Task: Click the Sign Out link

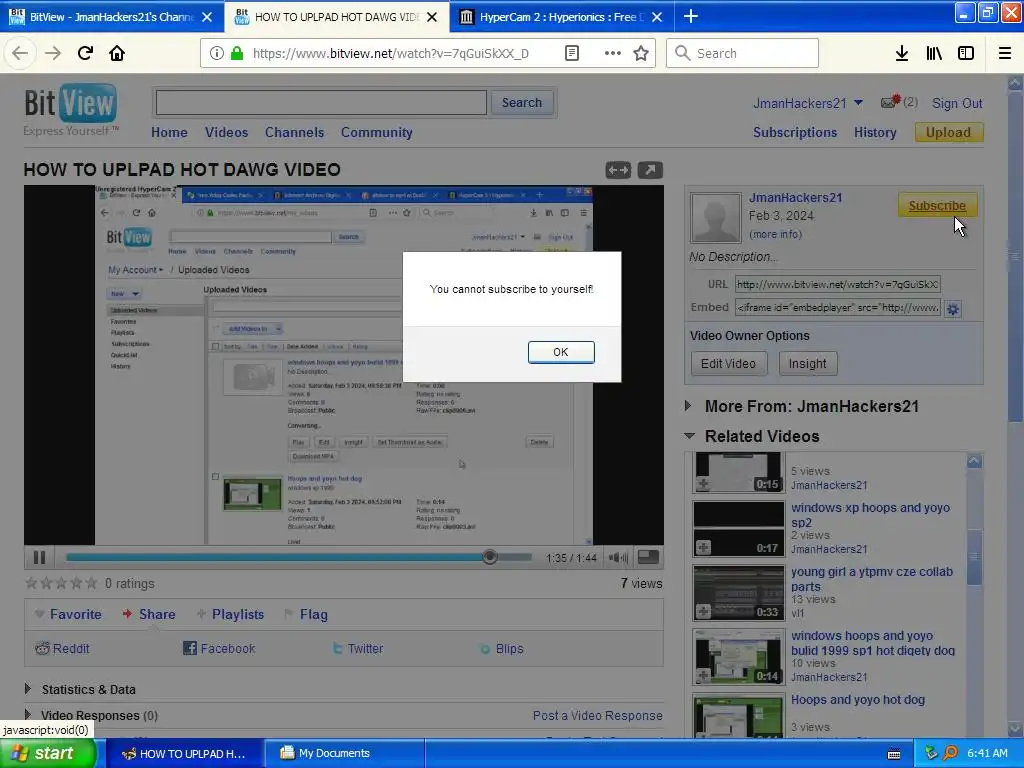Action: [x=957, y=103]
